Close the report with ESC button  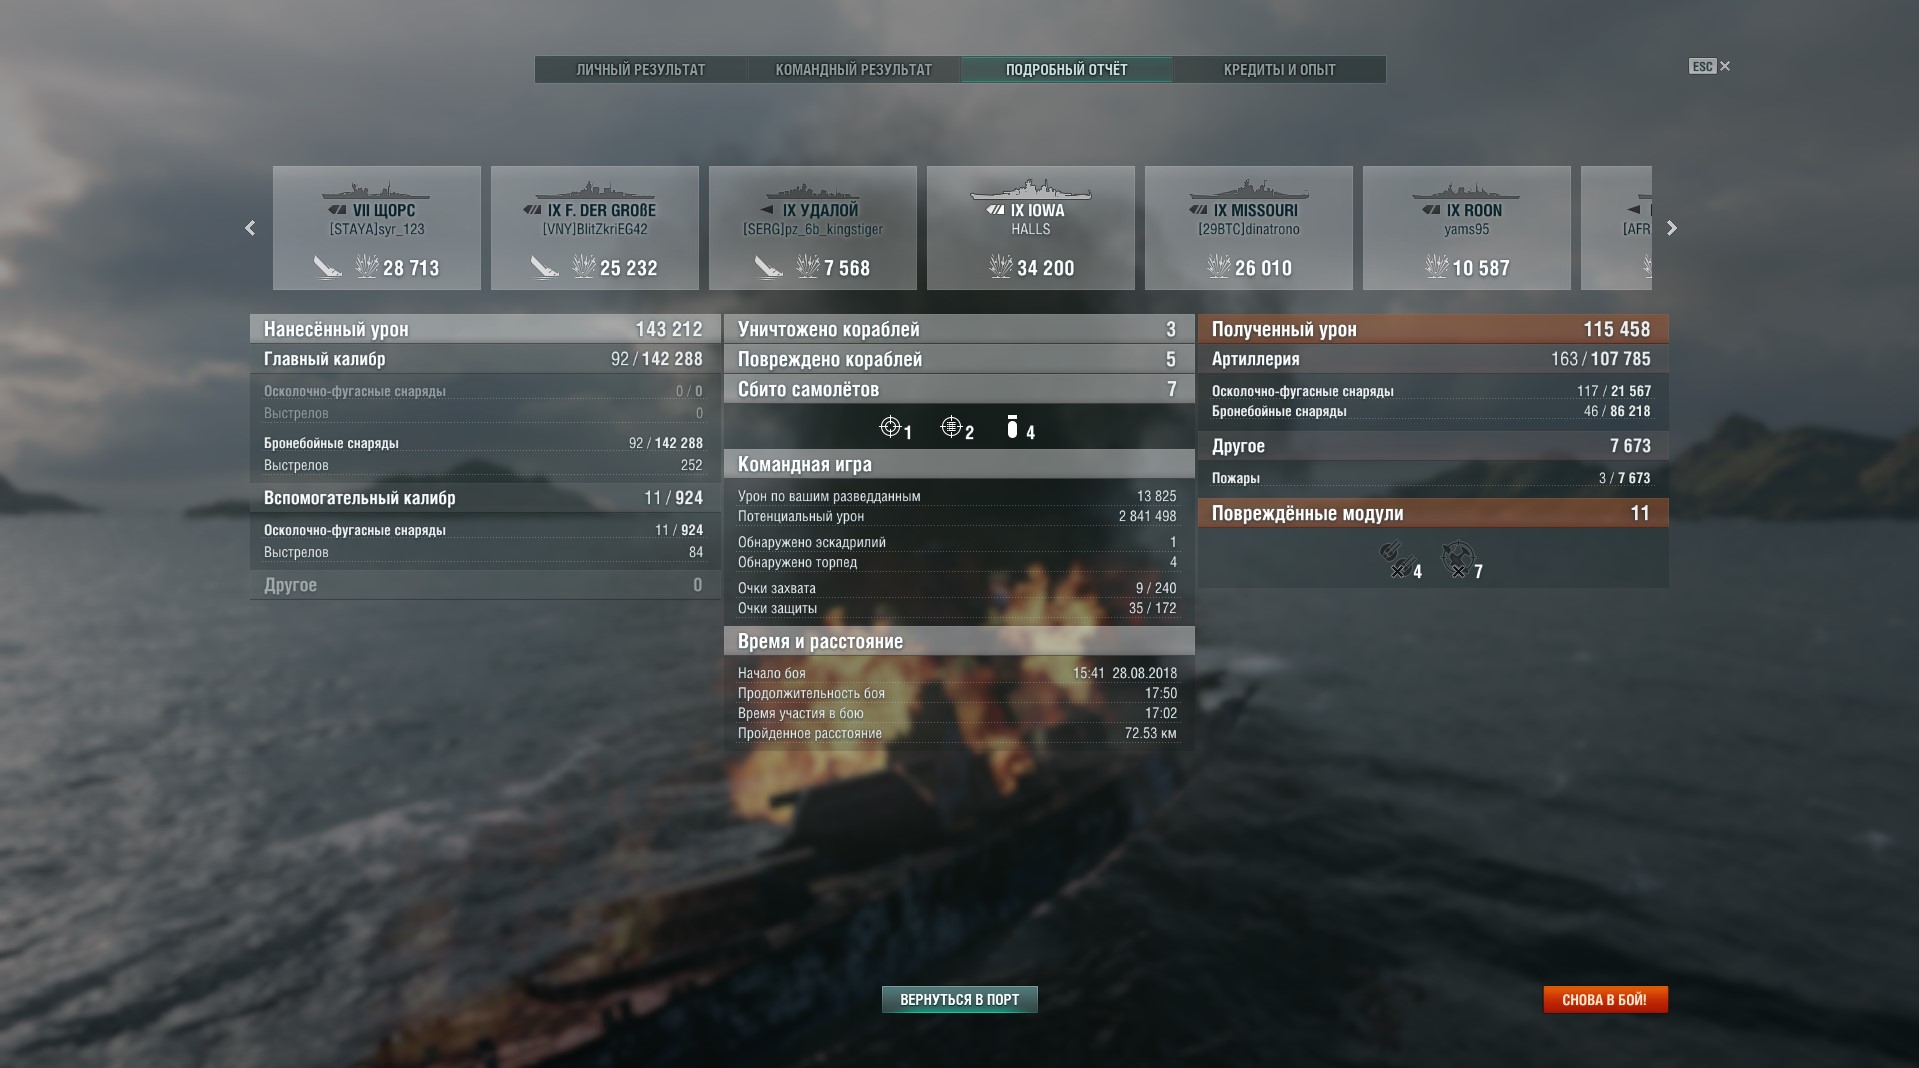pos(1710,66)
